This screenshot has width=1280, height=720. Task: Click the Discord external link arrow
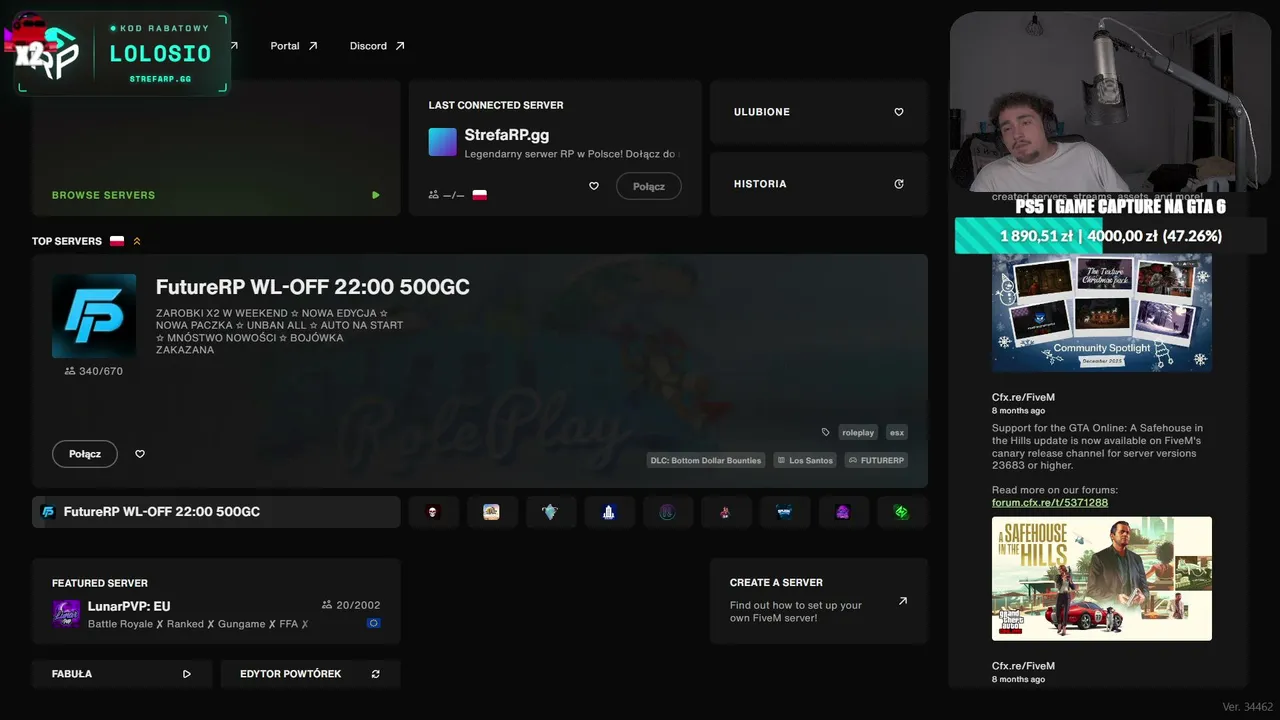400,46
